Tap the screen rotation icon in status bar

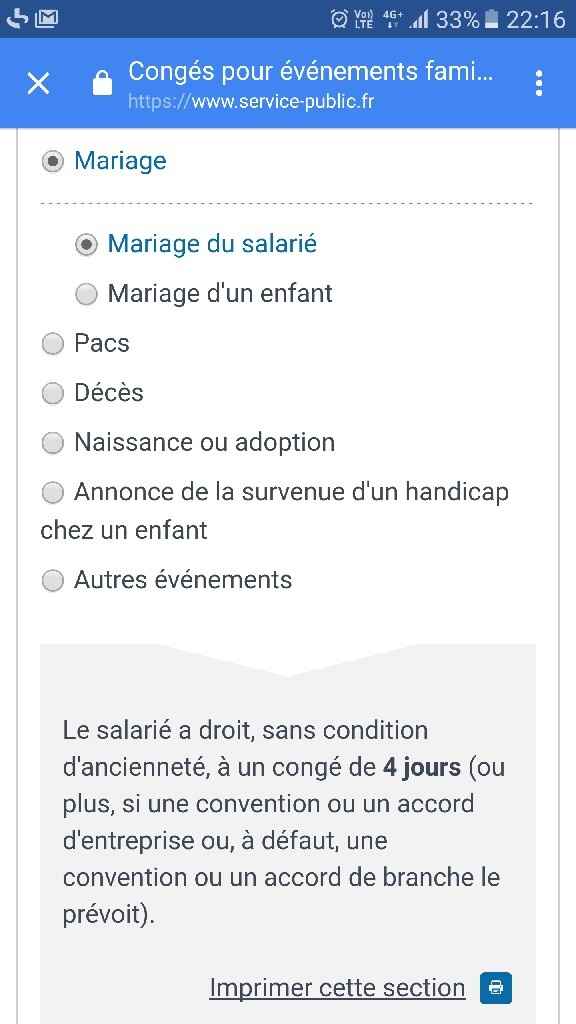tap(14, 16)
